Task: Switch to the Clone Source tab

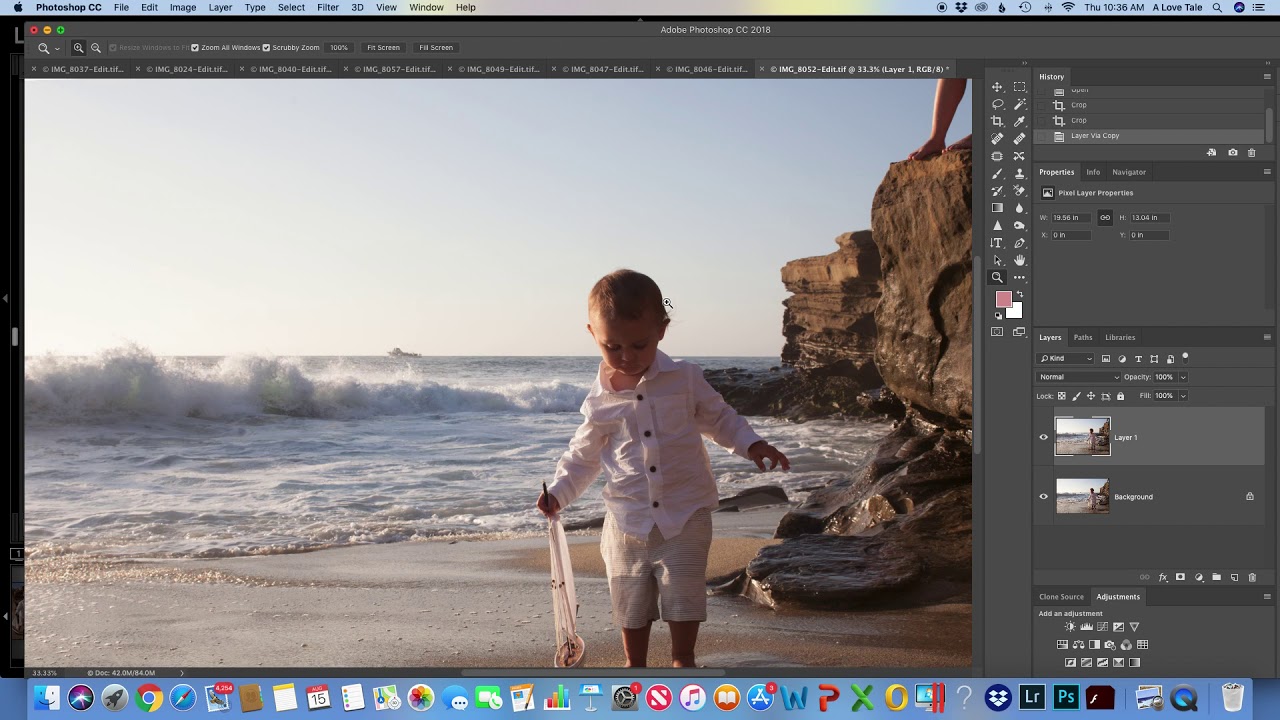Action: 1061,596
